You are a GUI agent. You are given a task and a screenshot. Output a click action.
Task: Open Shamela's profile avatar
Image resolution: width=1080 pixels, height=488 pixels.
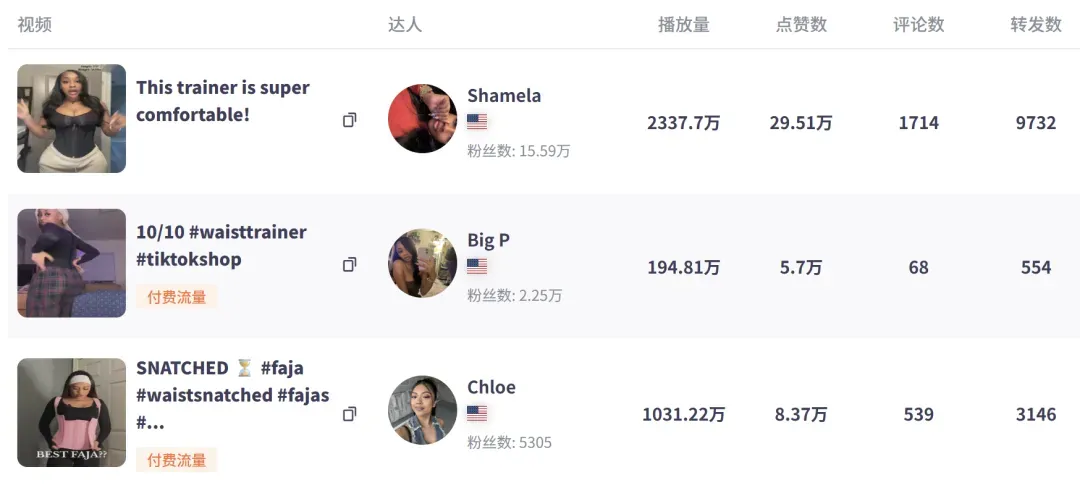[422, 118]
